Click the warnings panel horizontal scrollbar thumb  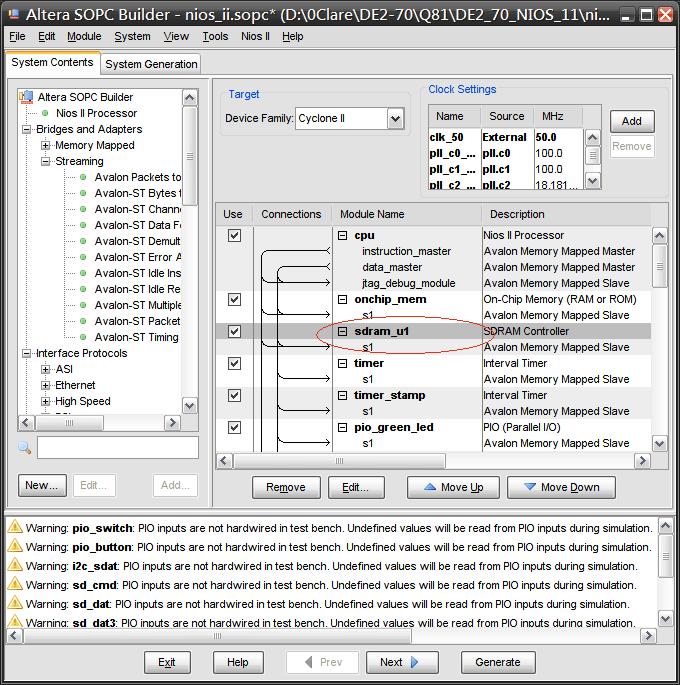click(x=217, y=636)
